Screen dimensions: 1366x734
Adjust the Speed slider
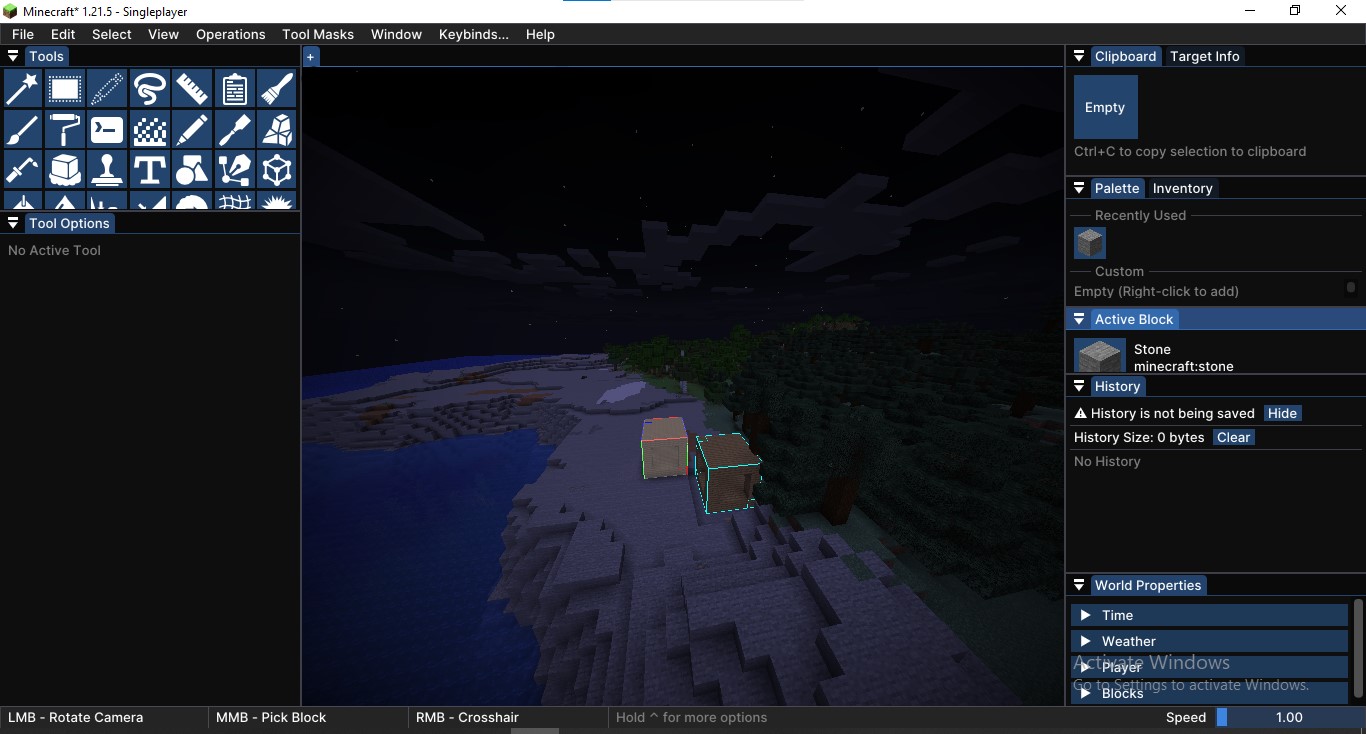pyautogui.click(x=1288, y=717)
